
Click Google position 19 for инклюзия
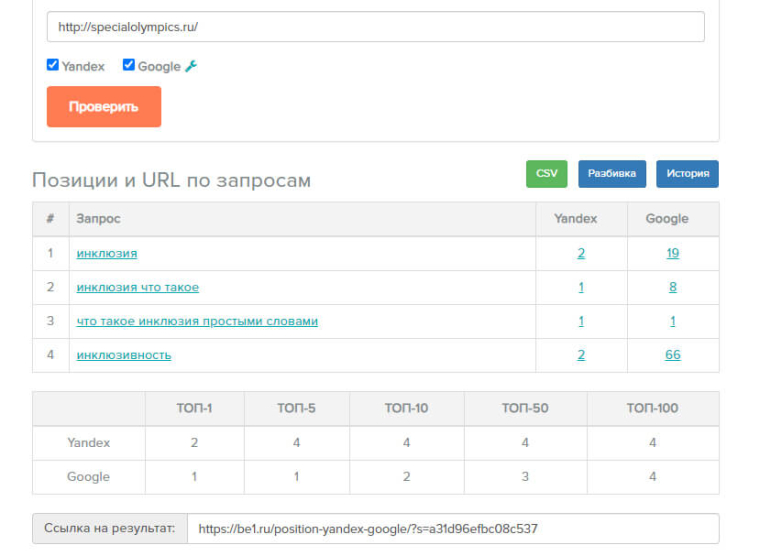pos(673,254)
